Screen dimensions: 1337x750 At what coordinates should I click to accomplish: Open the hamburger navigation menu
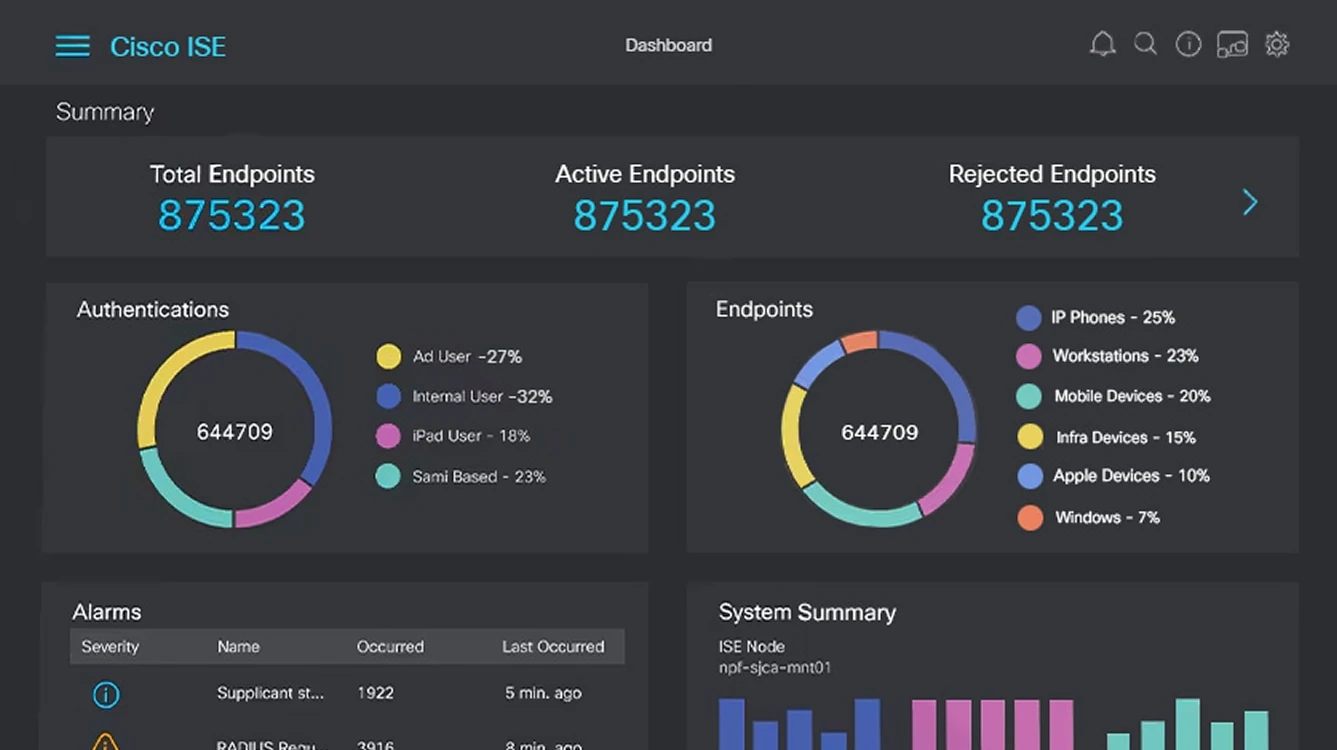coord(72,46)
